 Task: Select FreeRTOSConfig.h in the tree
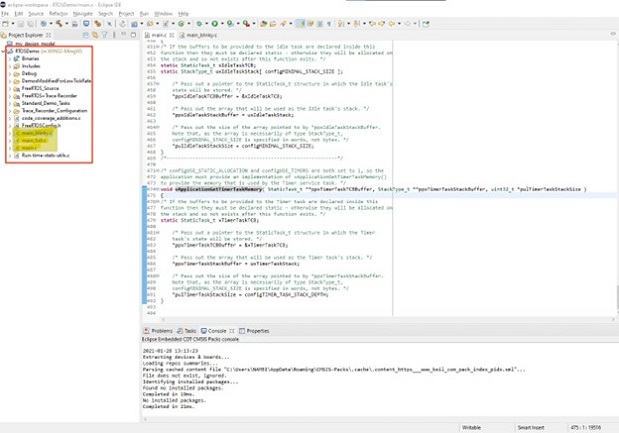point(41,126)
